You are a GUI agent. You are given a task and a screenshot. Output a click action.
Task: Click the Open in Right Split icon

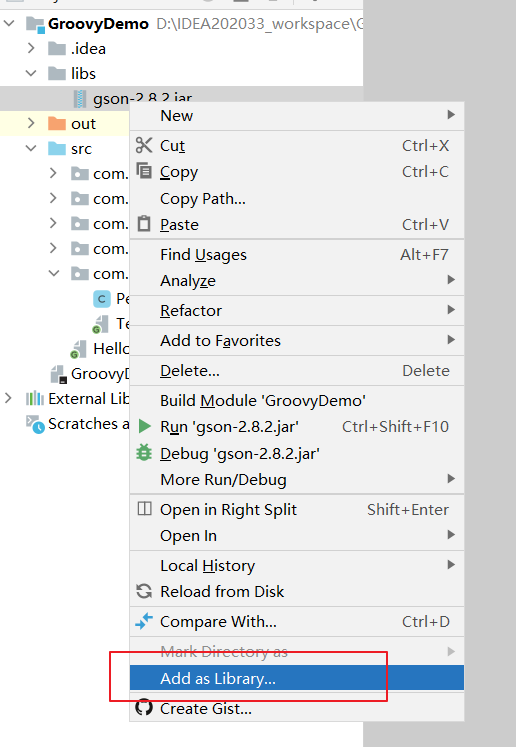coord(144,509)
